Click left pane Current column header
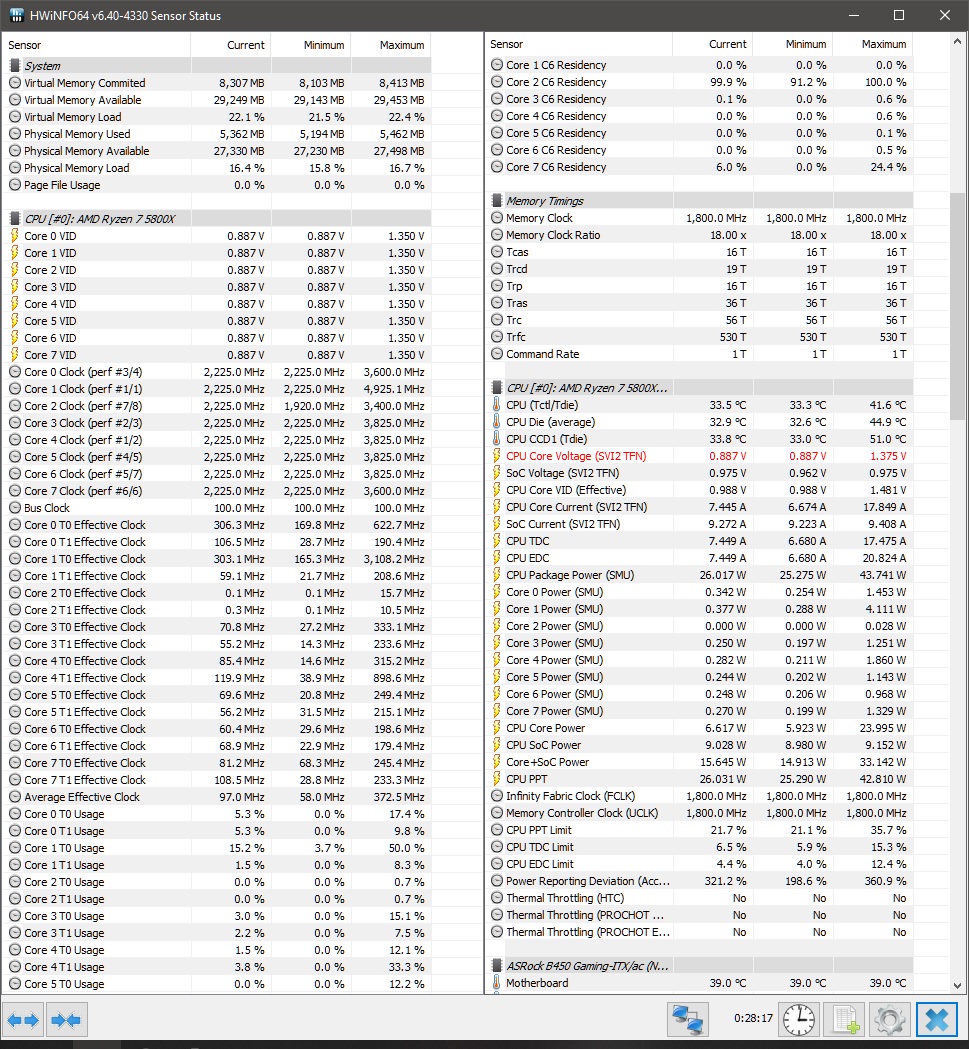 [231, 45]
